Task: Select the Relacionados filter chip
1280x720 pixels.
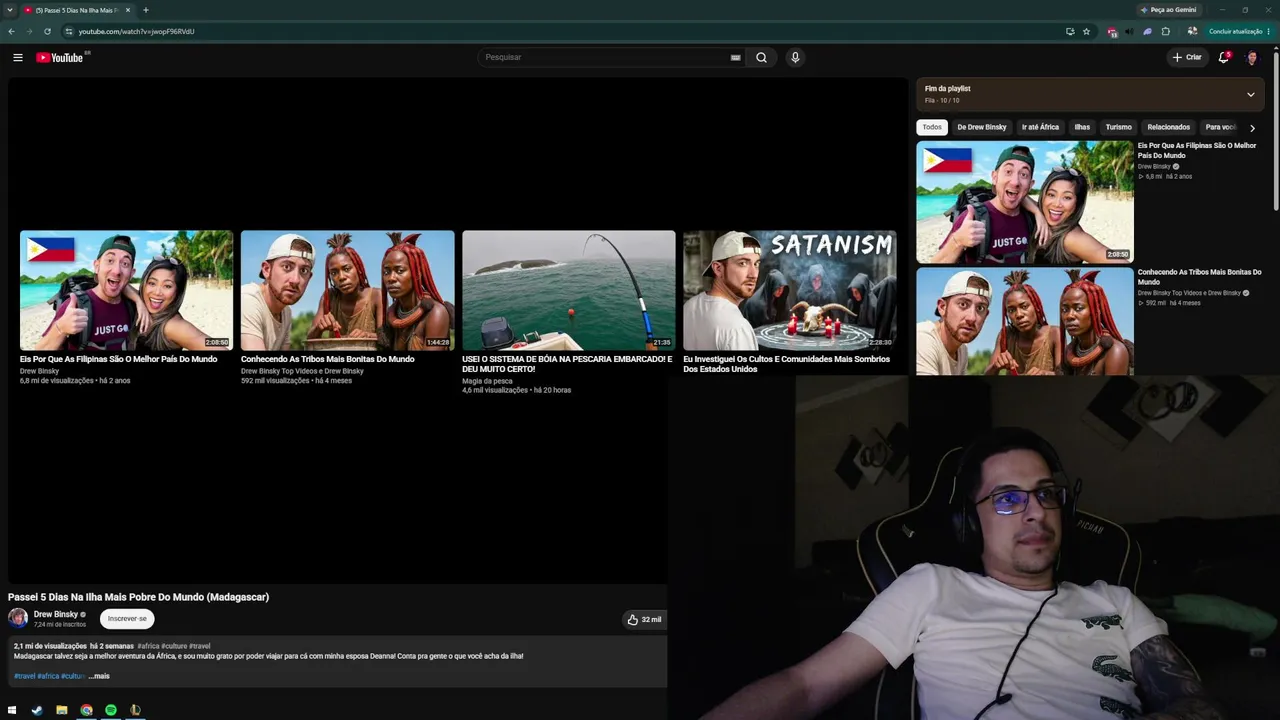Action: point(1169,127)
